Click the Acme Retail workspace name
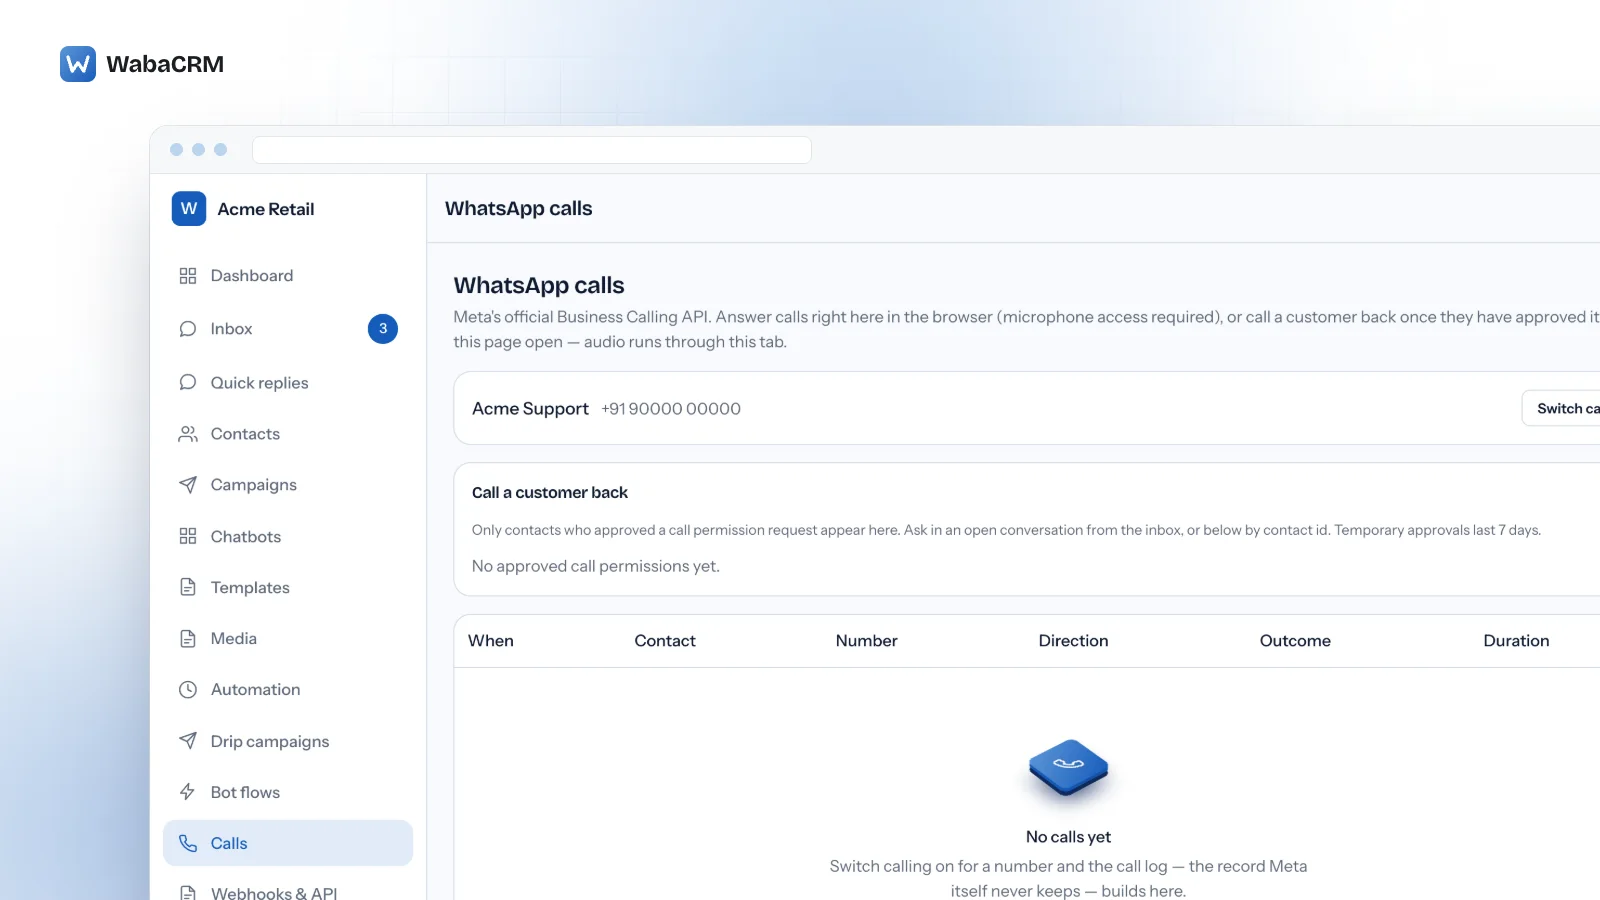Viewport: 1600px width, 900px height. [x=266, y=209]
